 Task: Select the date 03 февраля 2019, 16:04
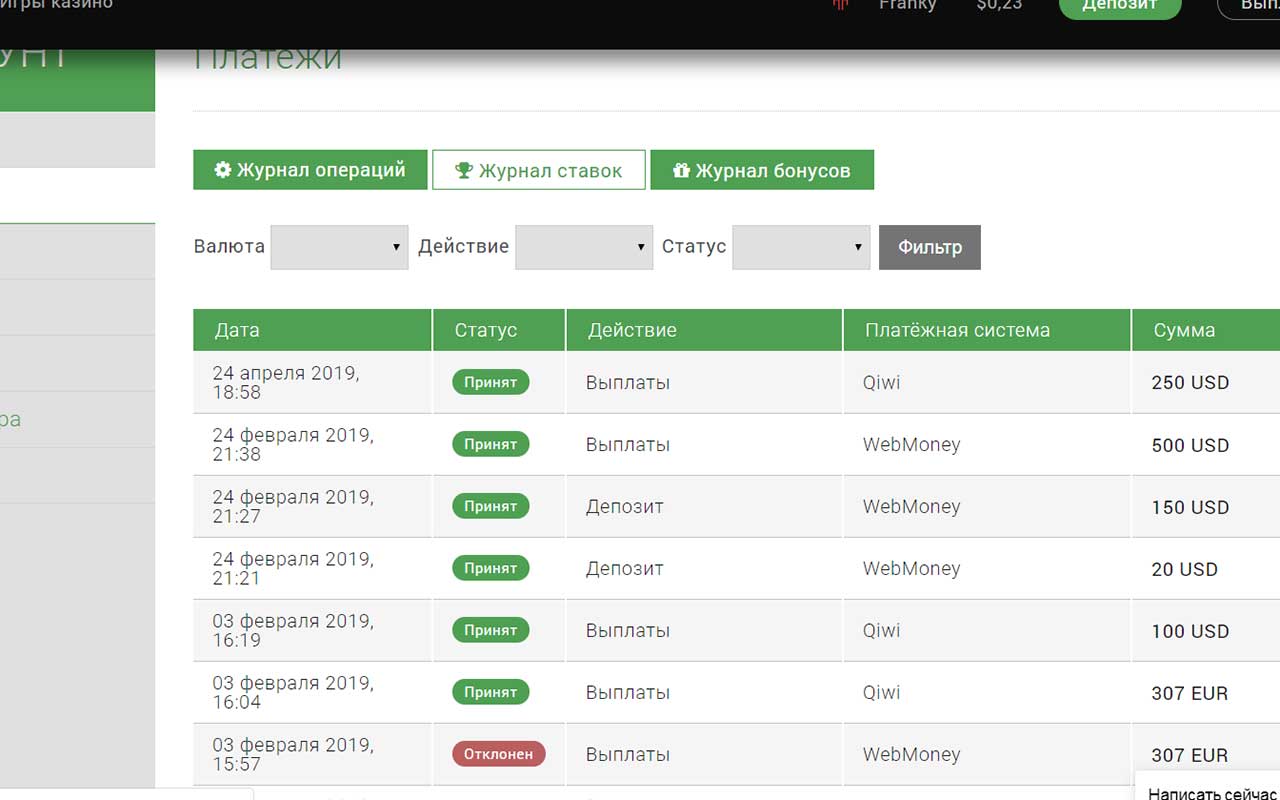tap(293, 693)
